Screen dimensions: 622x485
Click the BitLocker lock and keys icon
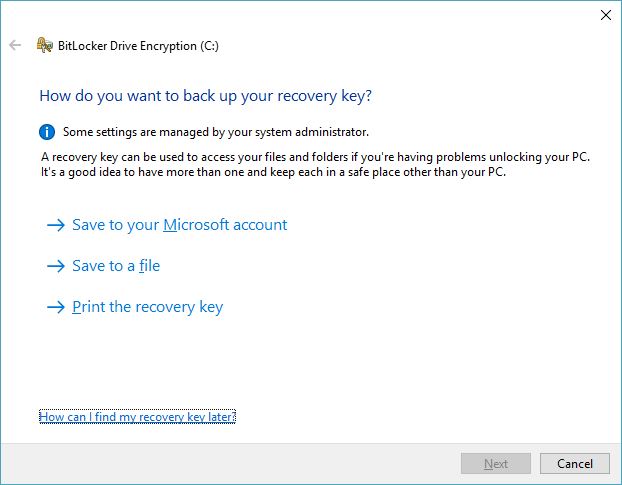44,45
